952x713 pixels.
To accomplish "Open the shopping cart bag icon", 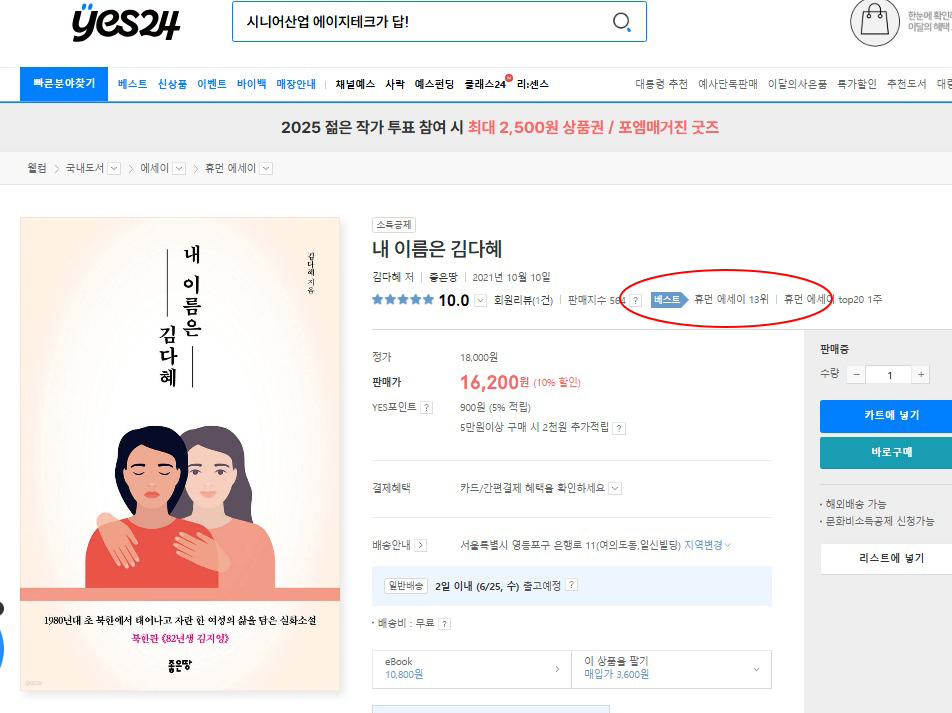I will [x=874, y=22].
